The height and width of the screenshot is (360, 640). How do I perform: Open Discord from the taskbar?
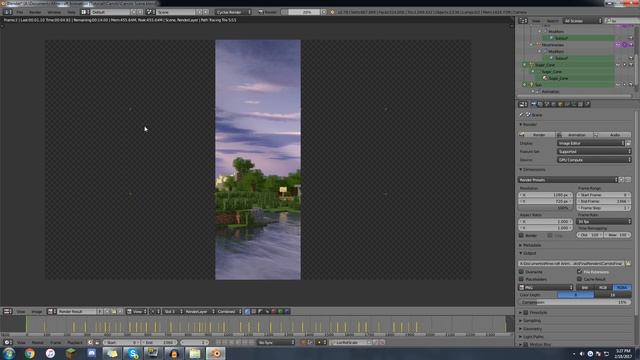91,353
